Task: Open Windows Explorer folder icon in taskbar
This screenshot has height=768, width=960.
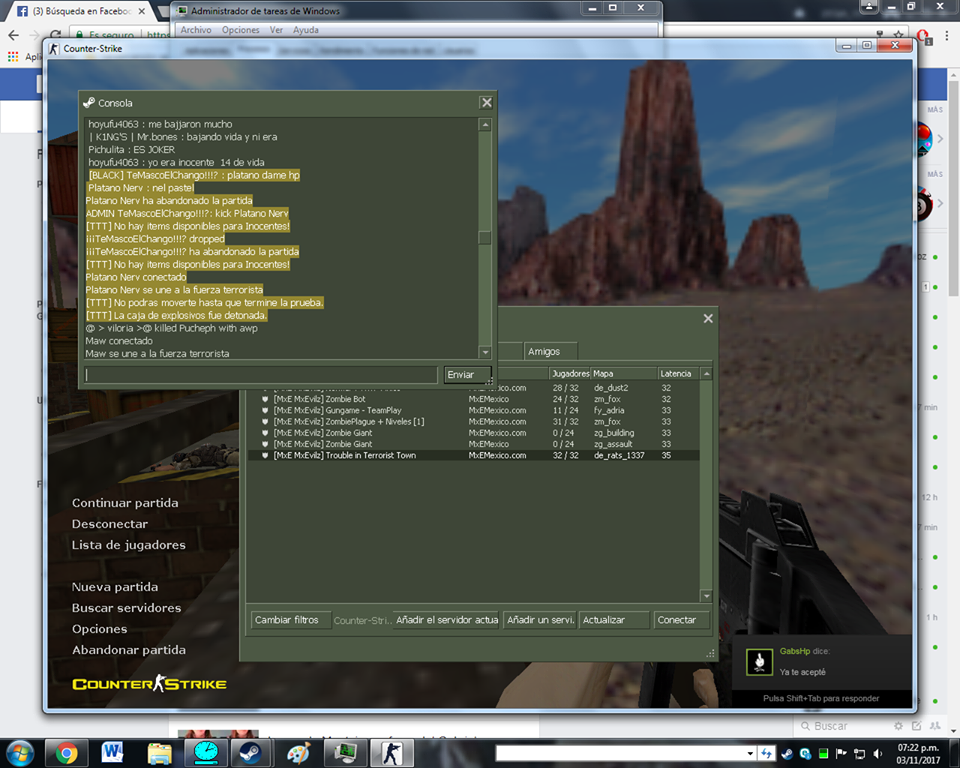Action: (159, 753)
